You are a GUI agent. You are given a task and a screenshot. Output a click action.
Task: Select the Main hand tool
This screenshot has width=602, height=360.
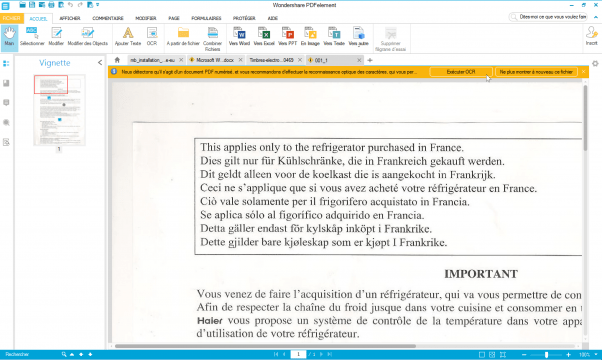point(9,37)
